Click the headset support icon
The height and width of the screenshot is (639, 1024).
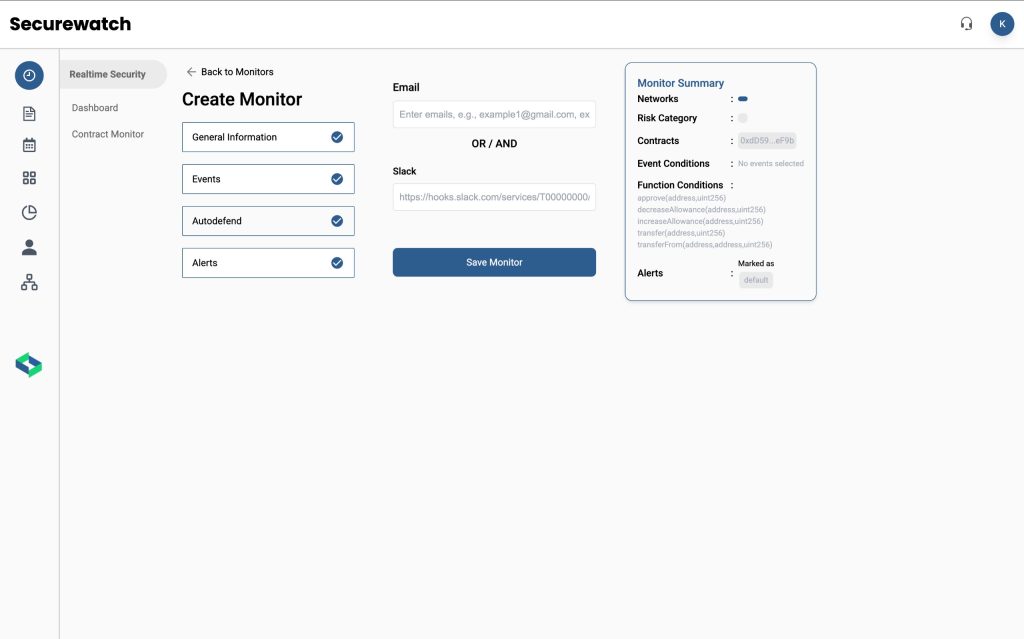coord(966,24)
